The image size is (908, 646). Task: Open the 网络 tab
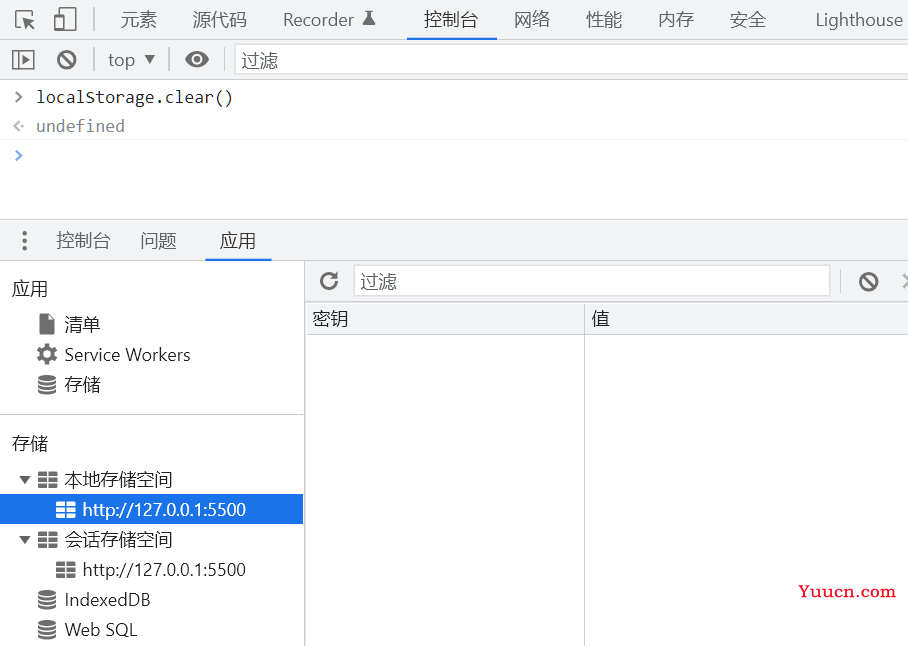532,20
